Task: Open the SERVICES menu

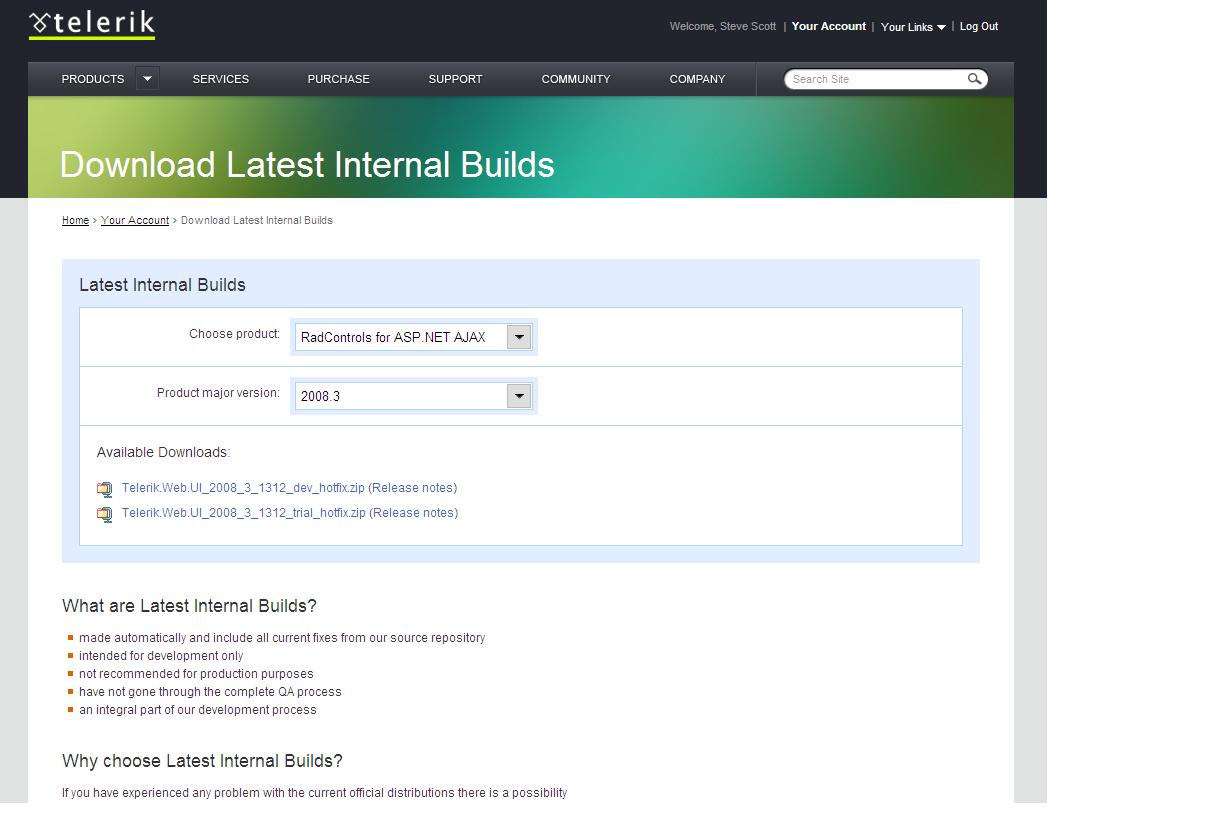Action: click(x=221, y=79)
